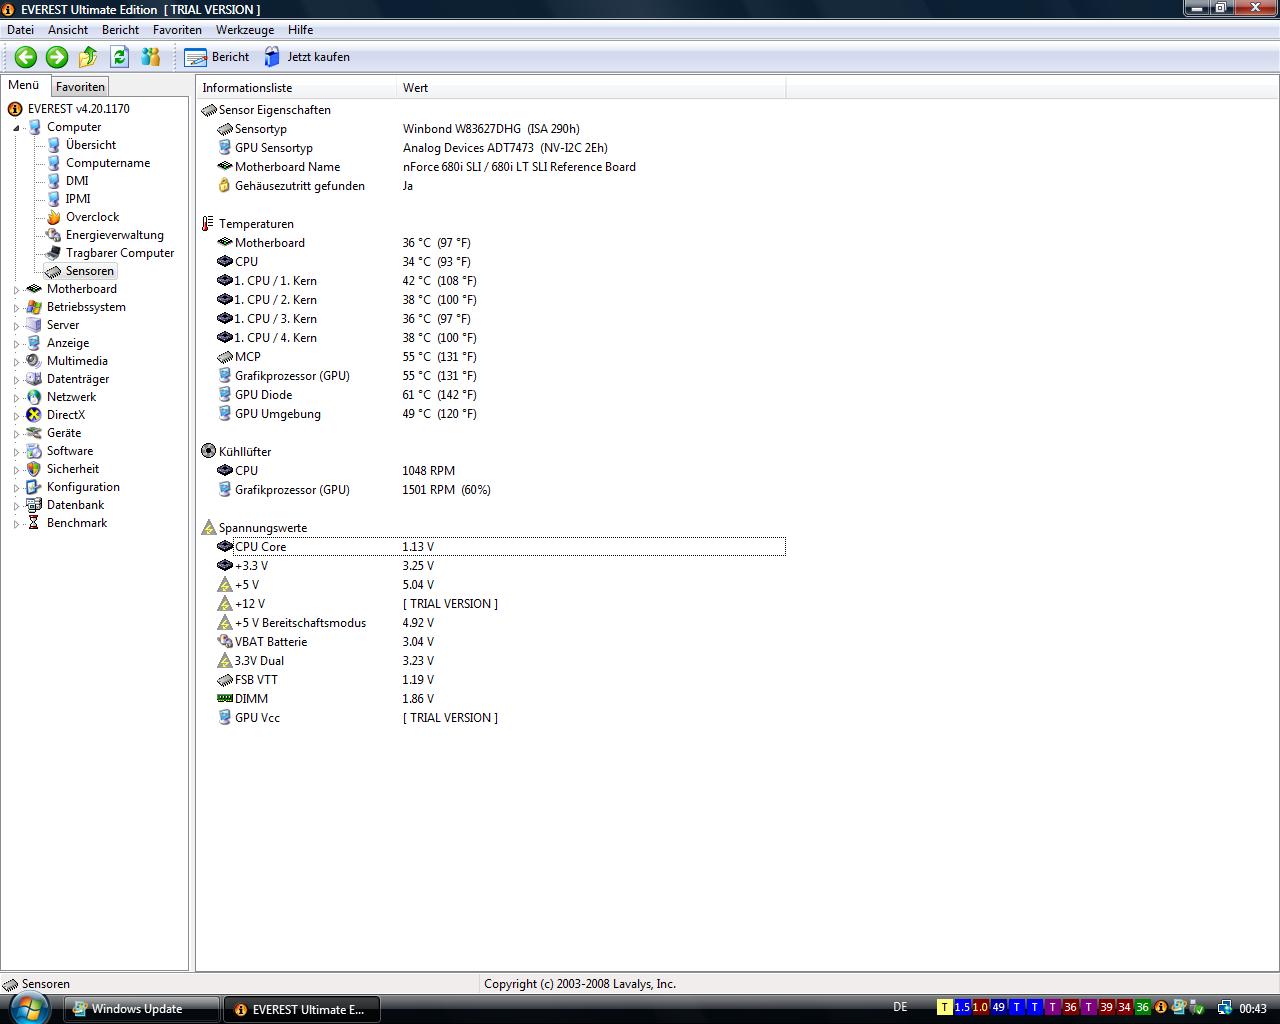Image resolution: width=1280 pixels, height=1024 pixels.
Task: Expand the Datenträger tree node
Action: tap(16, 380)
